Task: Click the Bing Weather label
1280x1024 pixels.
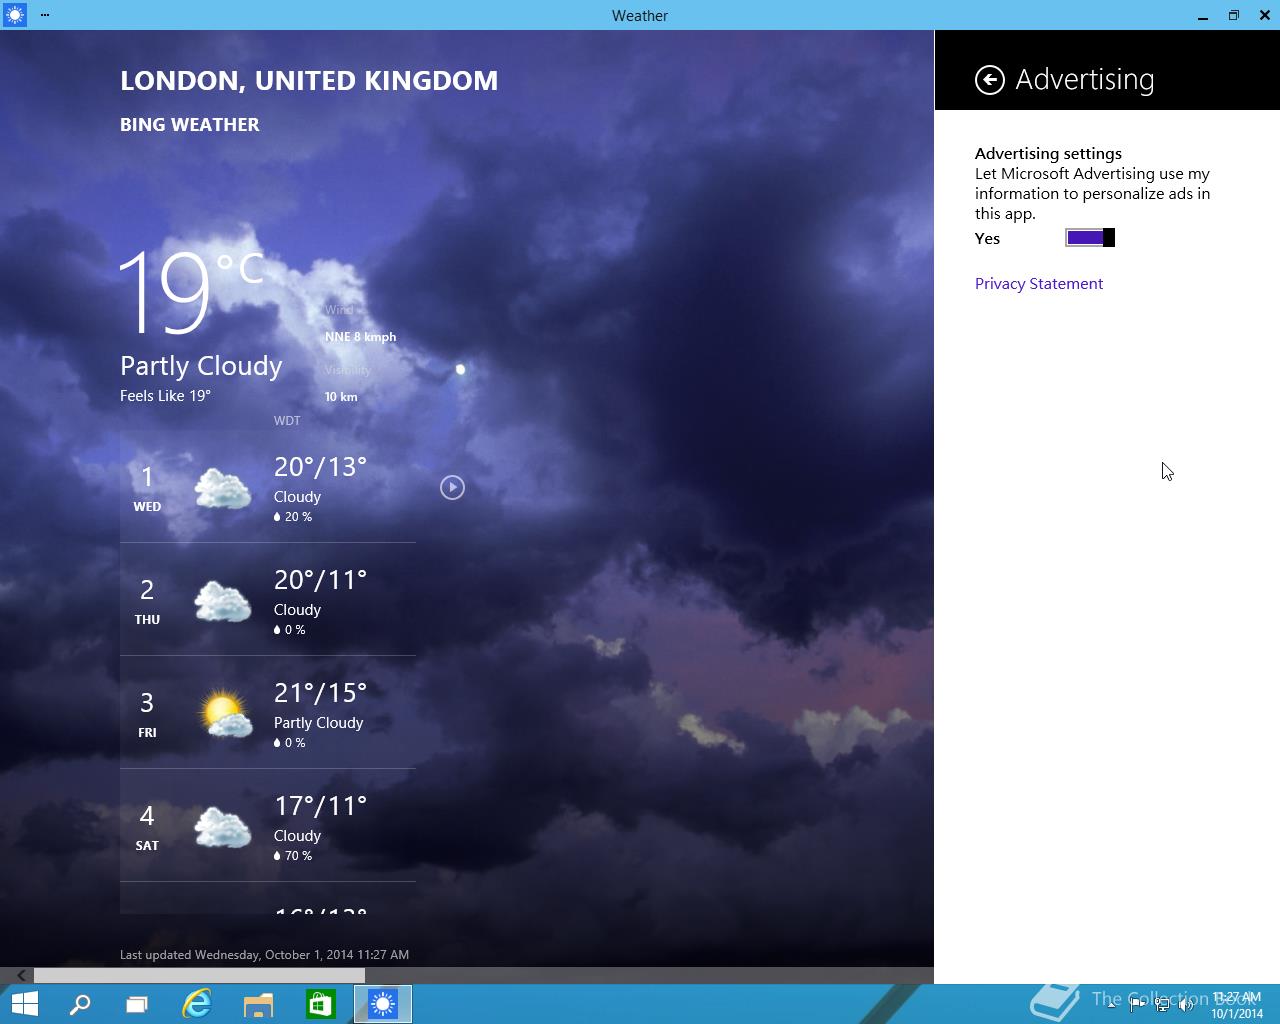Action: tap(190, 125)
